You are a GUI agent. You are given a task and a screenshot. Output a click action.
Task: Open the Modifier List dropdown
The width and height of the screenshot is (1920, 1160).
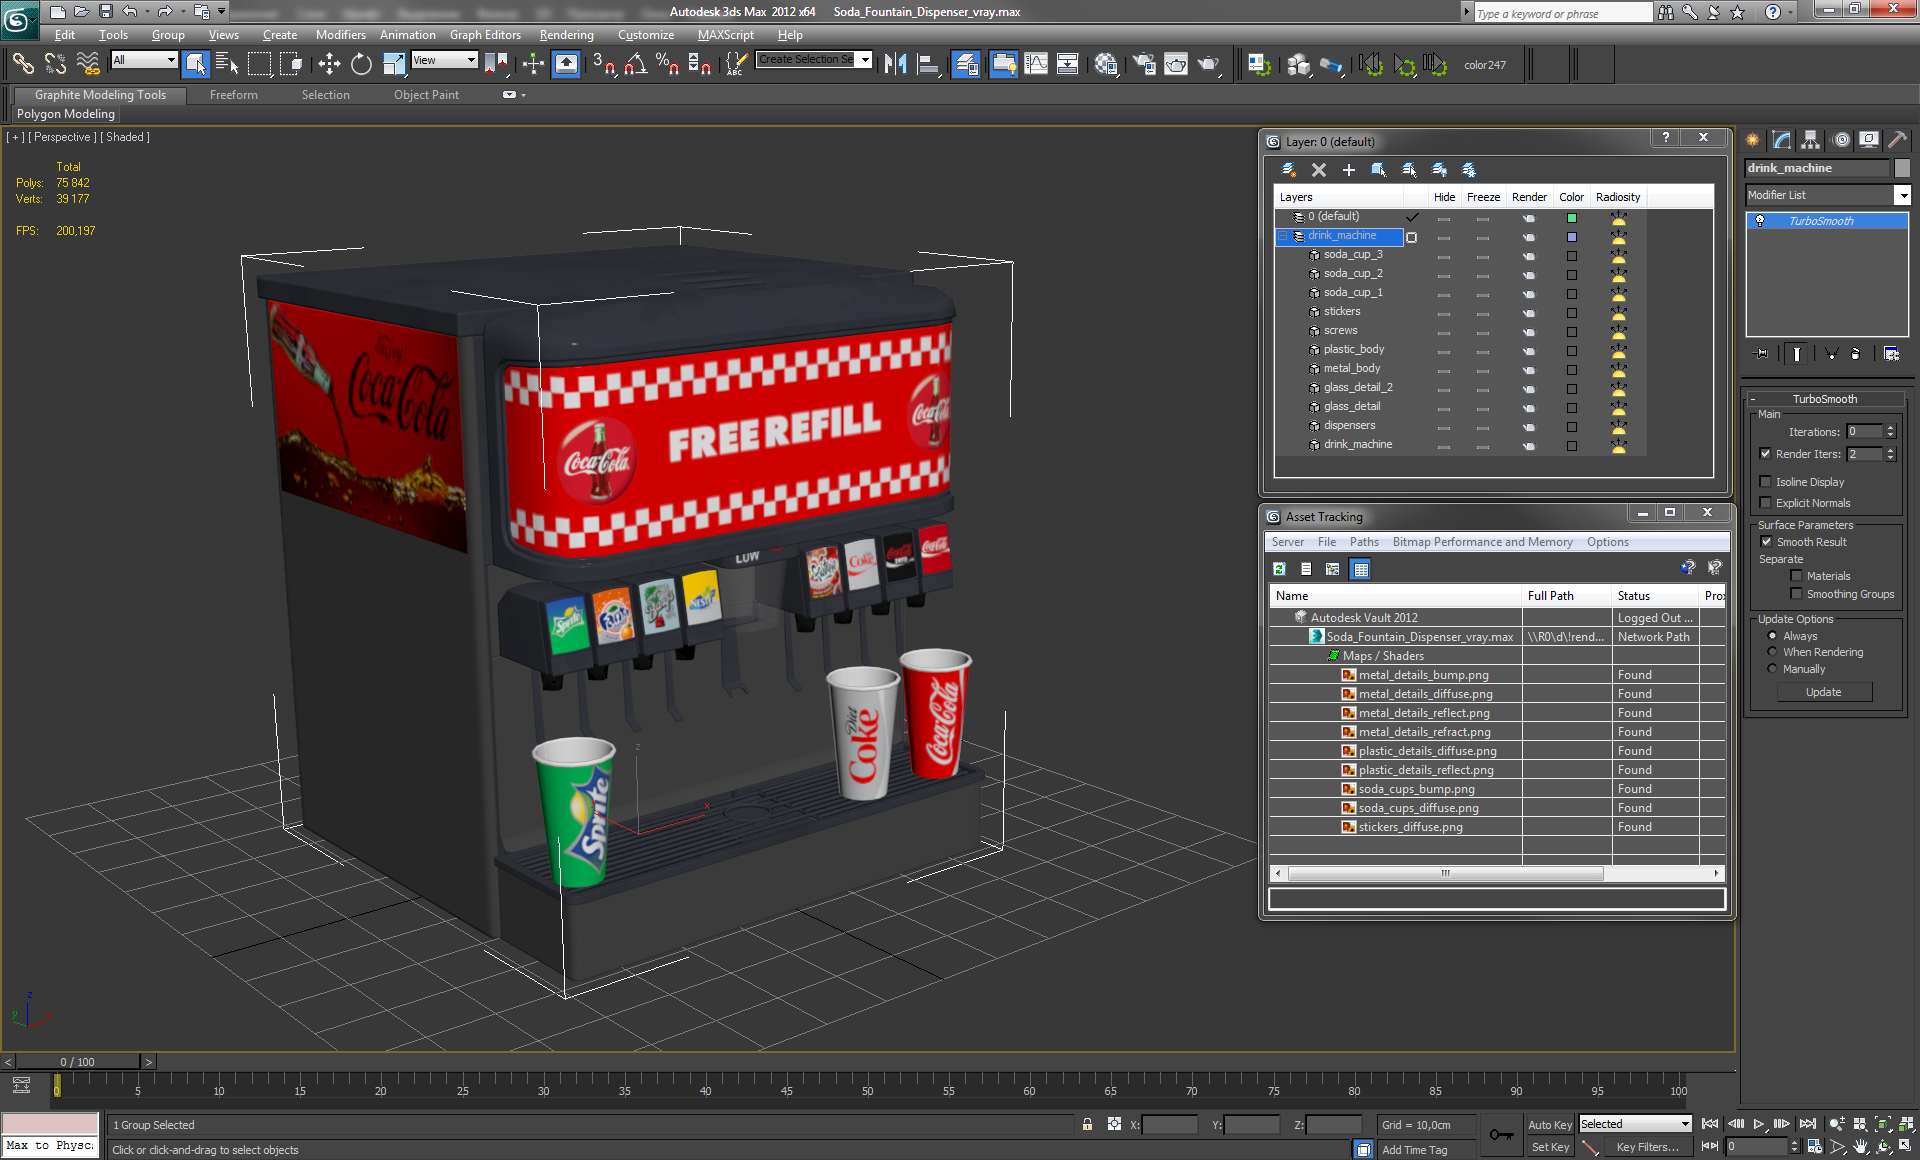(1902, 196)
